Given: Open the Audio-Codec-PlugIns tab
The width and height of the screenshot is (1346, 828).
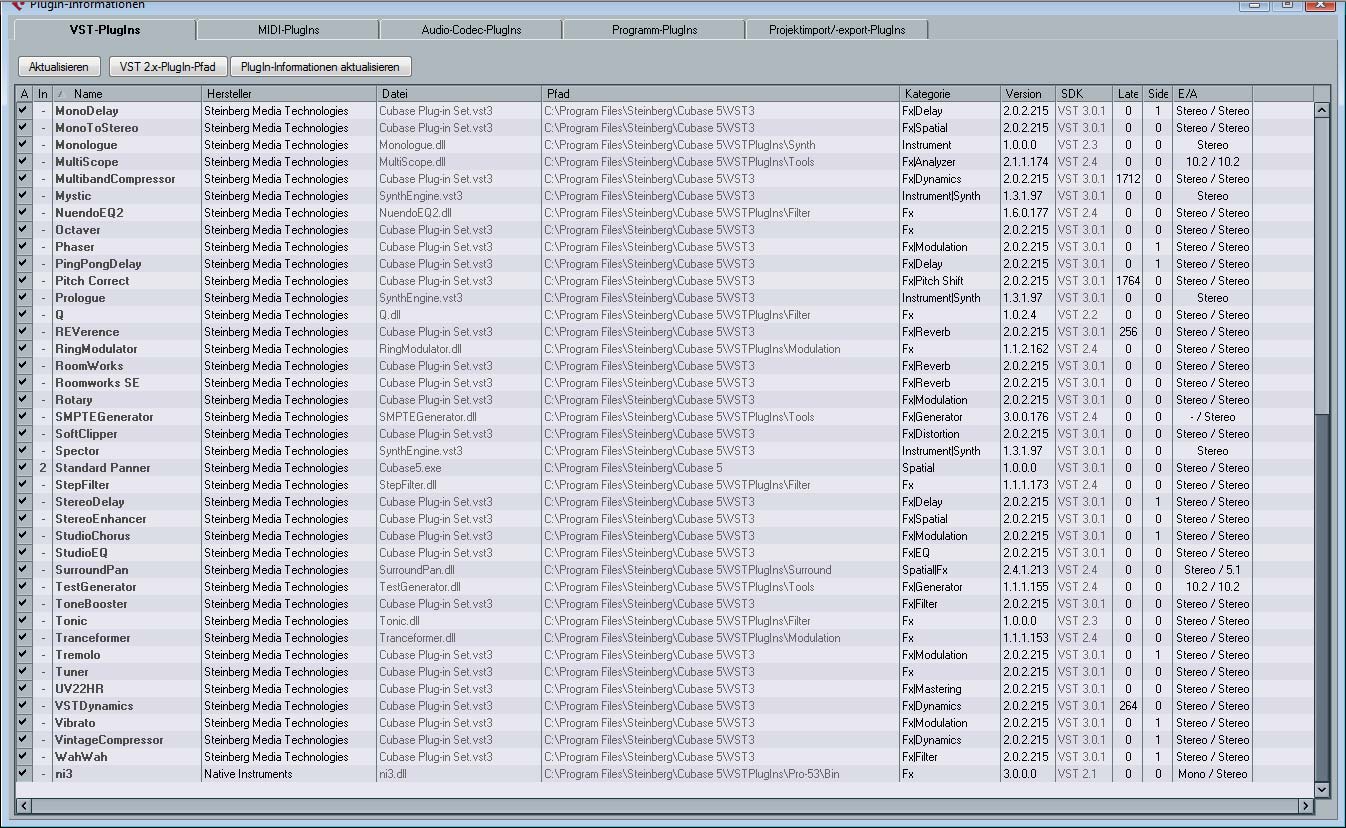Looking at the screenshot, I should [x=471, y=30].
